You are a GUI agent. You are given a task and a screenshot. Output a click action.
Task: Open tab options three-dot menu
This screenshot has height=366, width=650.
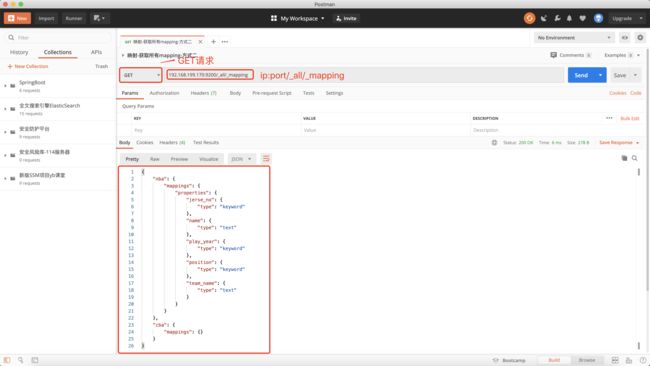point(225,42)
